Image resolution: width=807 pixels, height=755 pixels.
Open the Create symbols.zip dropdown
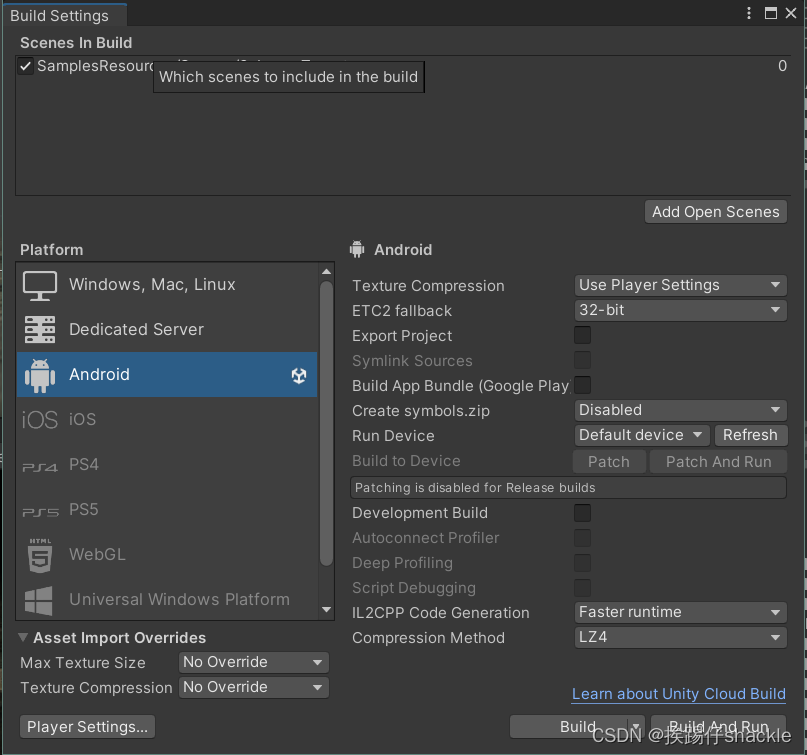[680, 410]
